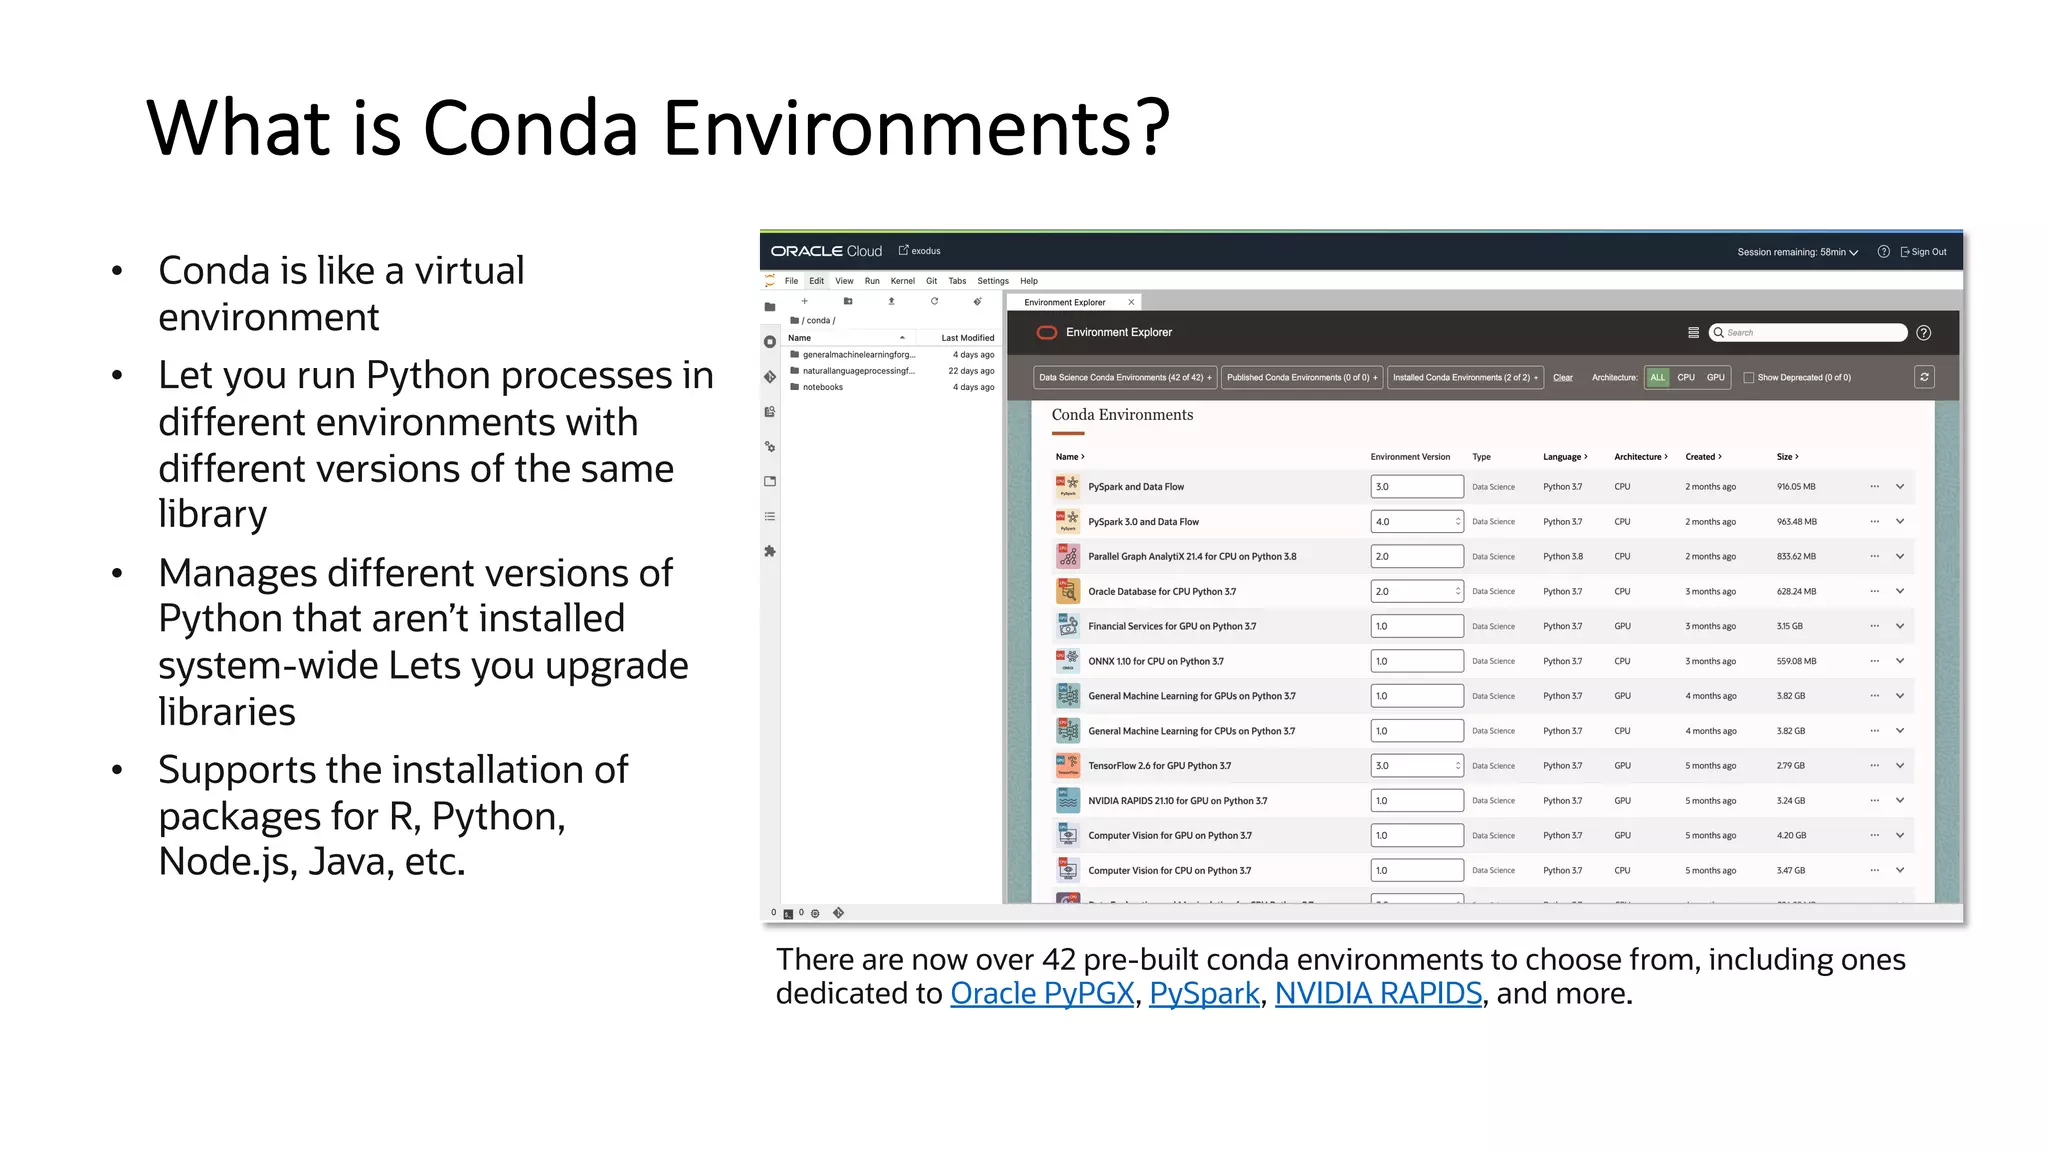This screenshot has height=1152, width=2048.
Task: Open Environment Explorer help question icon
Action: coord(1923,333)
